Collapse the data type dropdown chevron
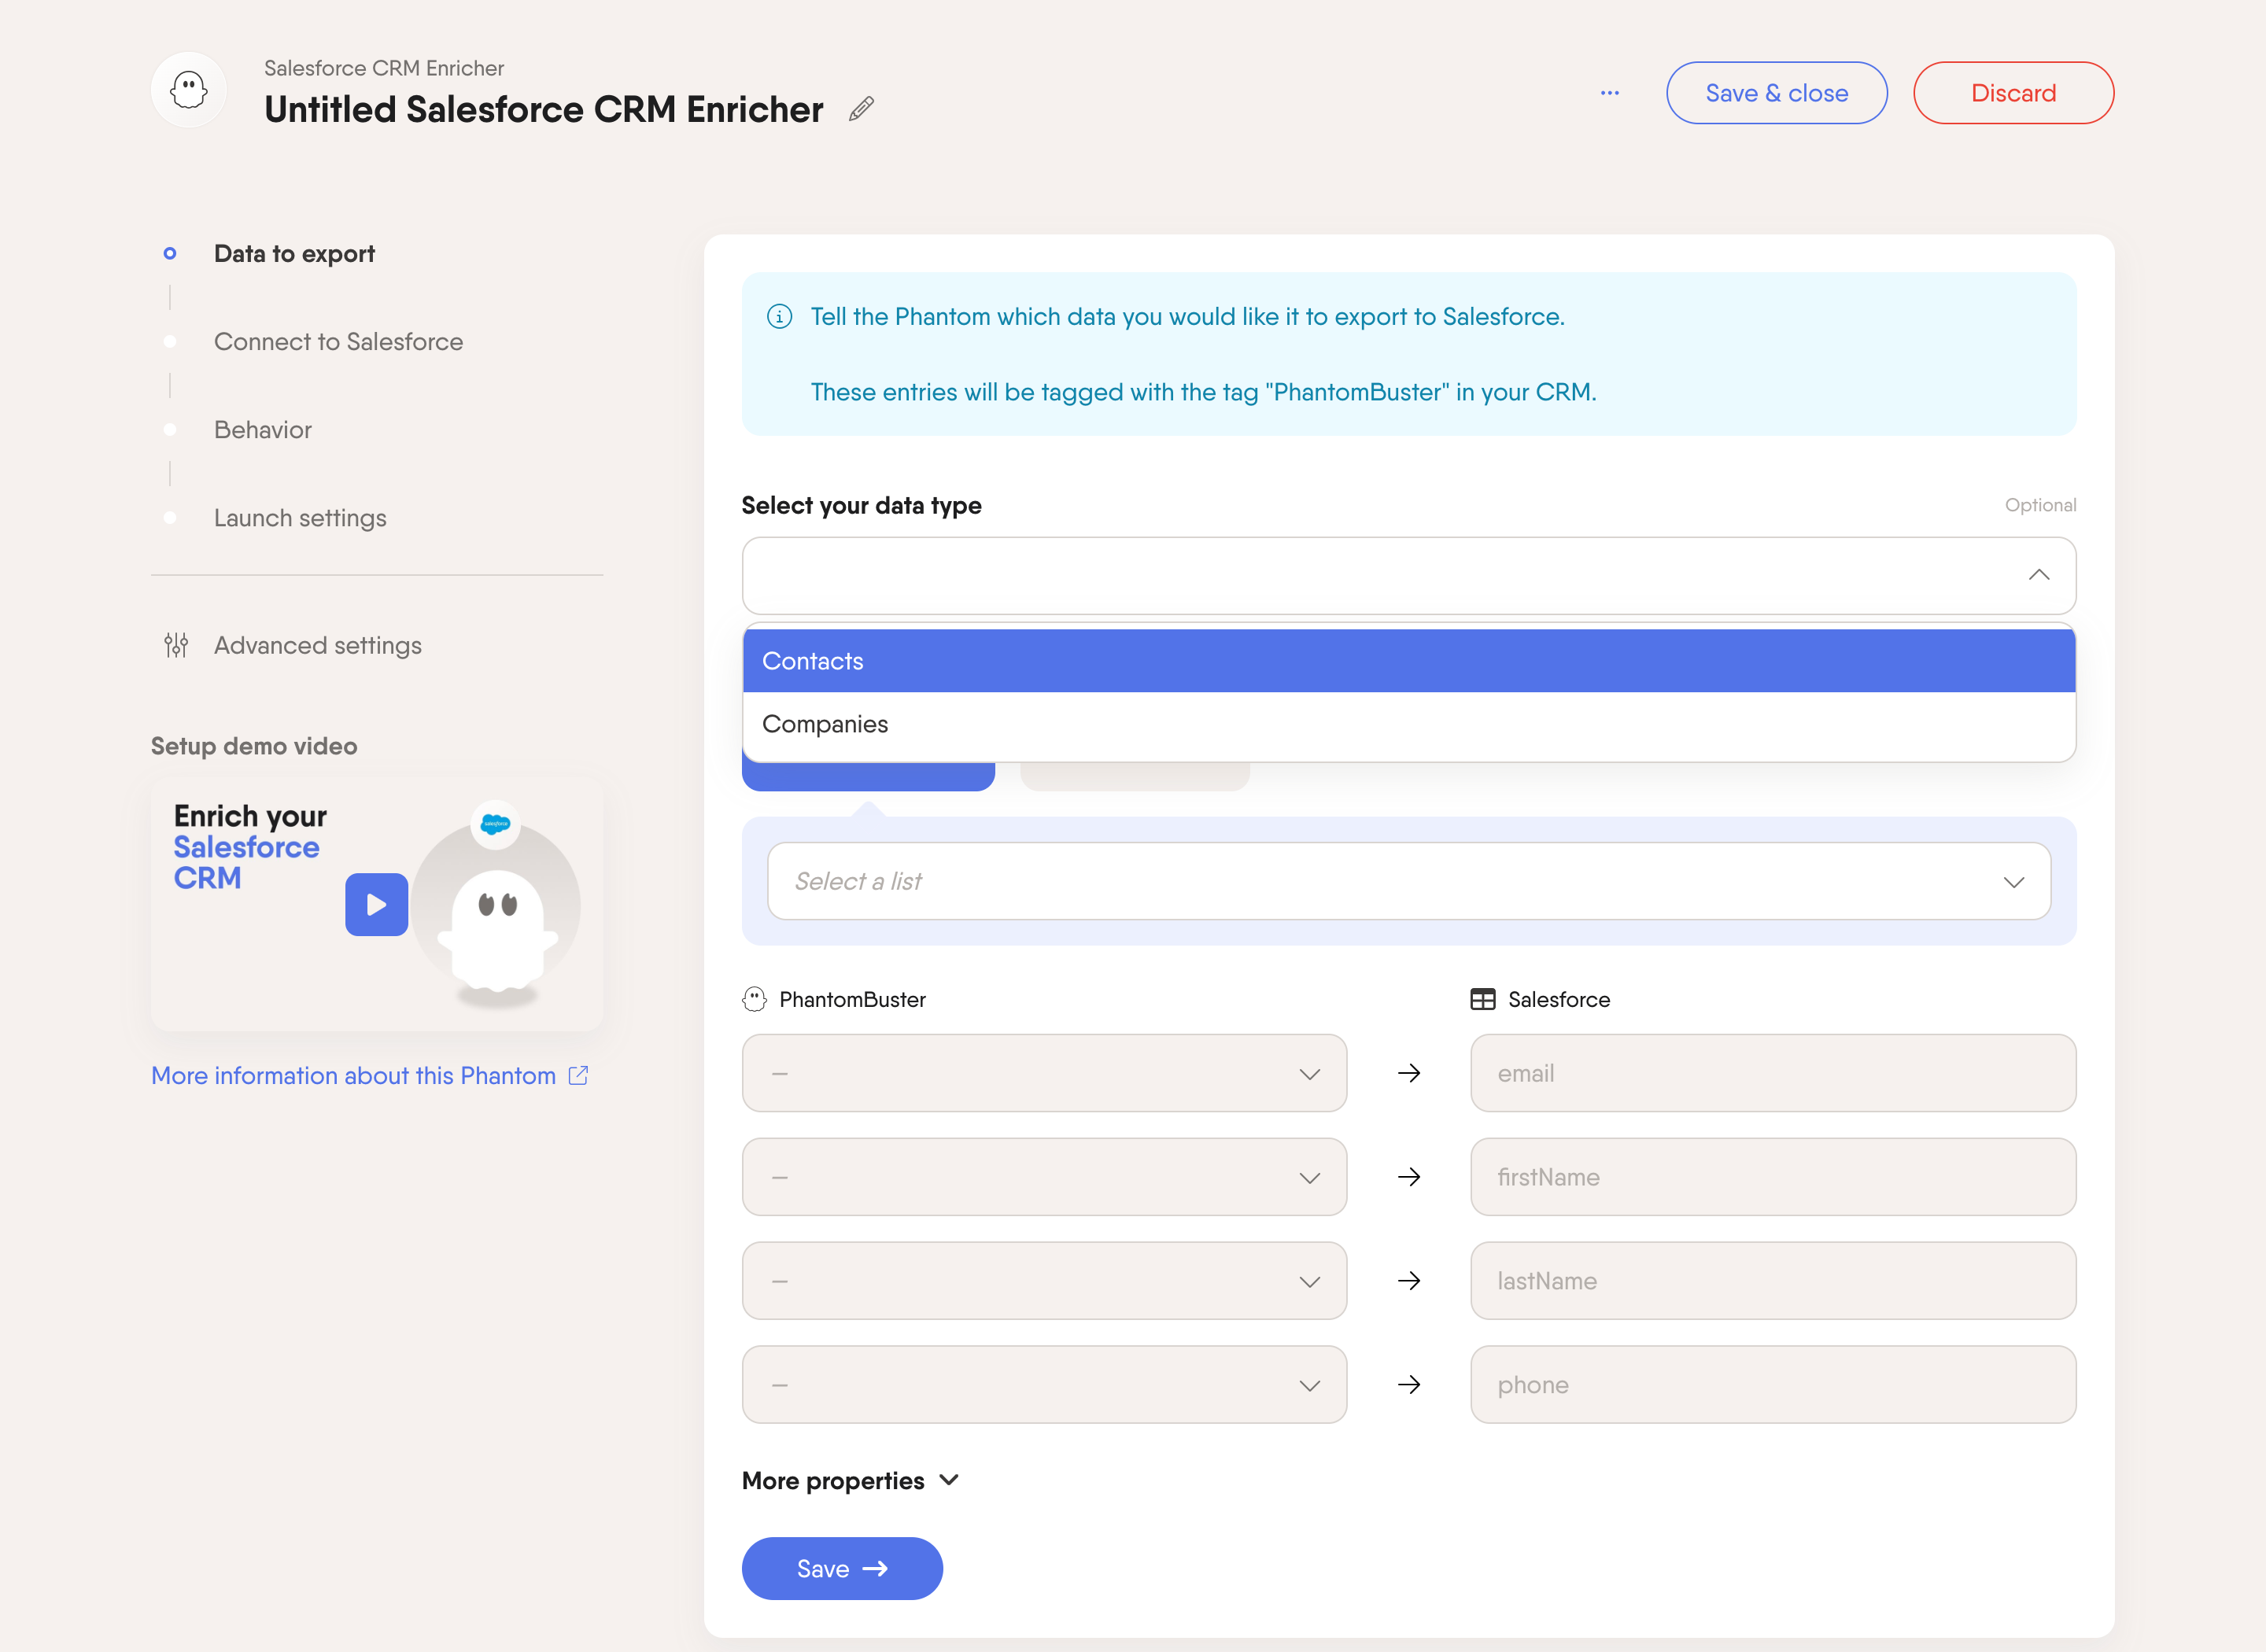This screenshot has width=2266, height=1652. pyautogui.click(x=2039, y=575)
